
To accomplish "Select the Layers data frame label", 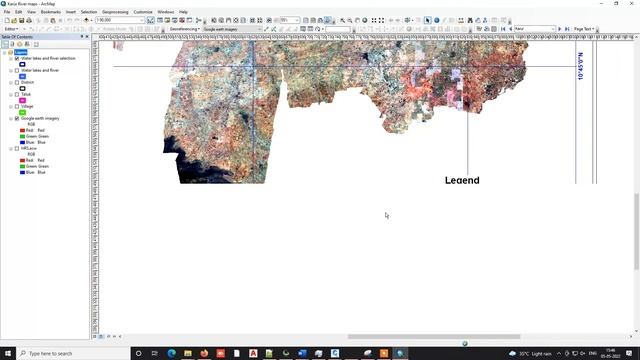I will pos(21,52).
